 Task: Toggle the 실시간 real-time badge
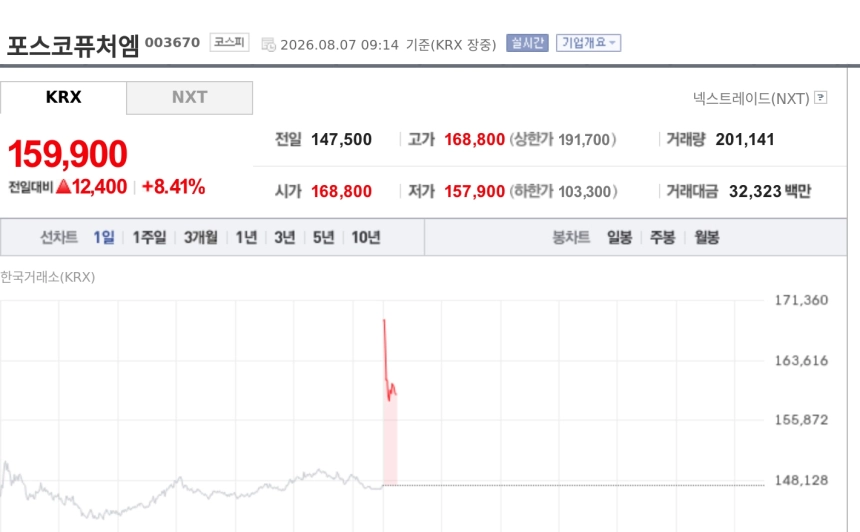tap(527, 43)
